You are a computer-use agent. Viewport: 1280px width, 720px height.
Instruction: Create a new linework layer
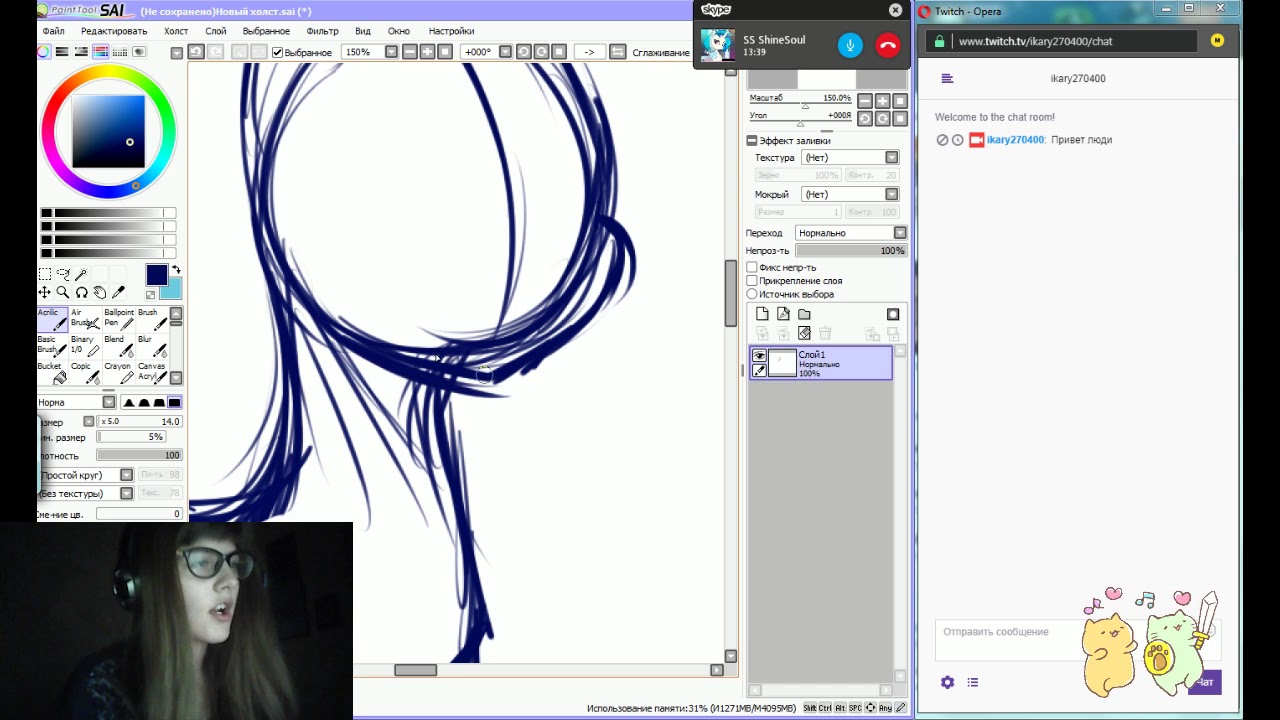(x=783, y=314)
